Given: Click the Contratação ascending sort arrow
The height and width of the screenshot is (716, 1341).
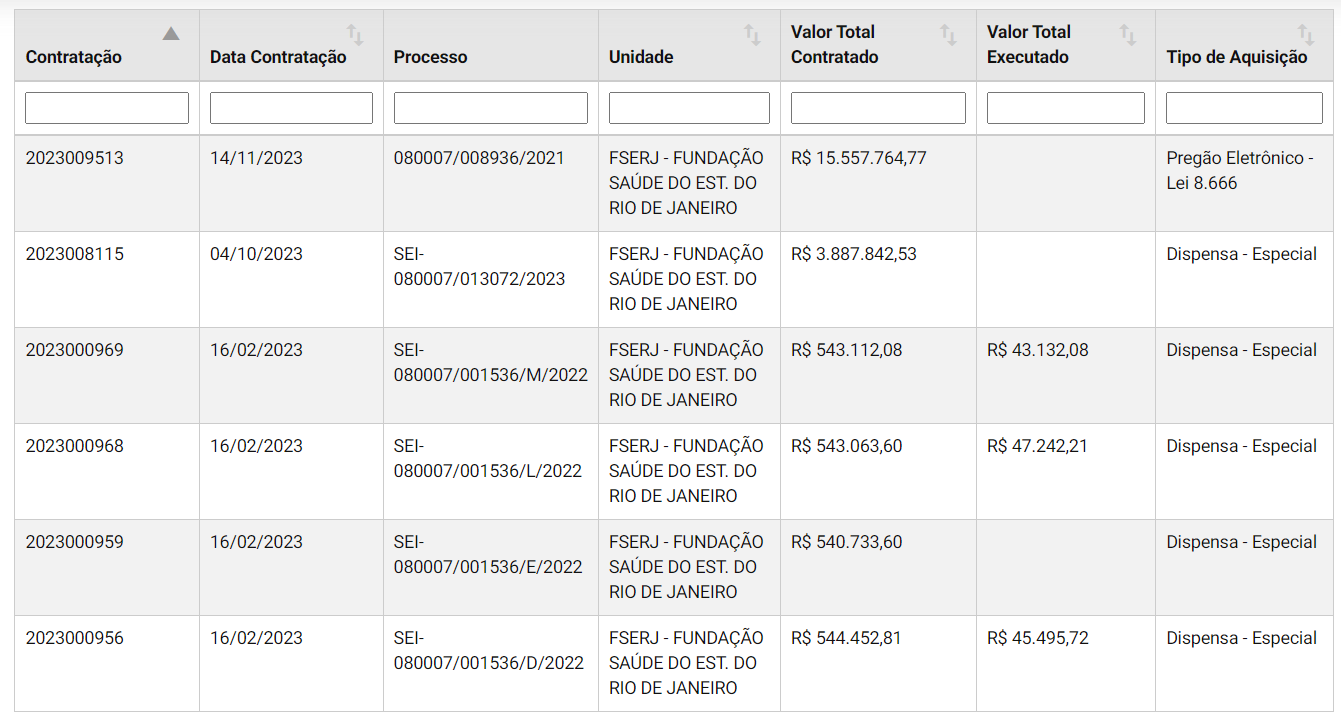Looking at the screenshot, I should pyautogui.click(x=171, y=34).
